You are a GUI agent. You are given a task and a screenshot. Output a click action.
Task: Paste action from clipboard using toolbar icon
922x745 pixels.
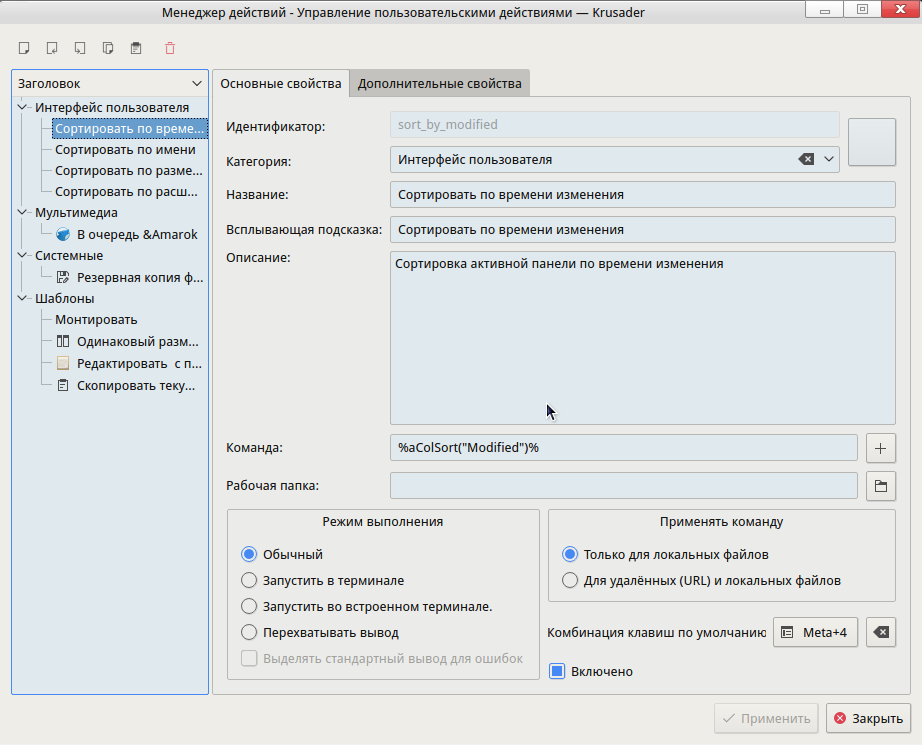click(x=136, y=47)
